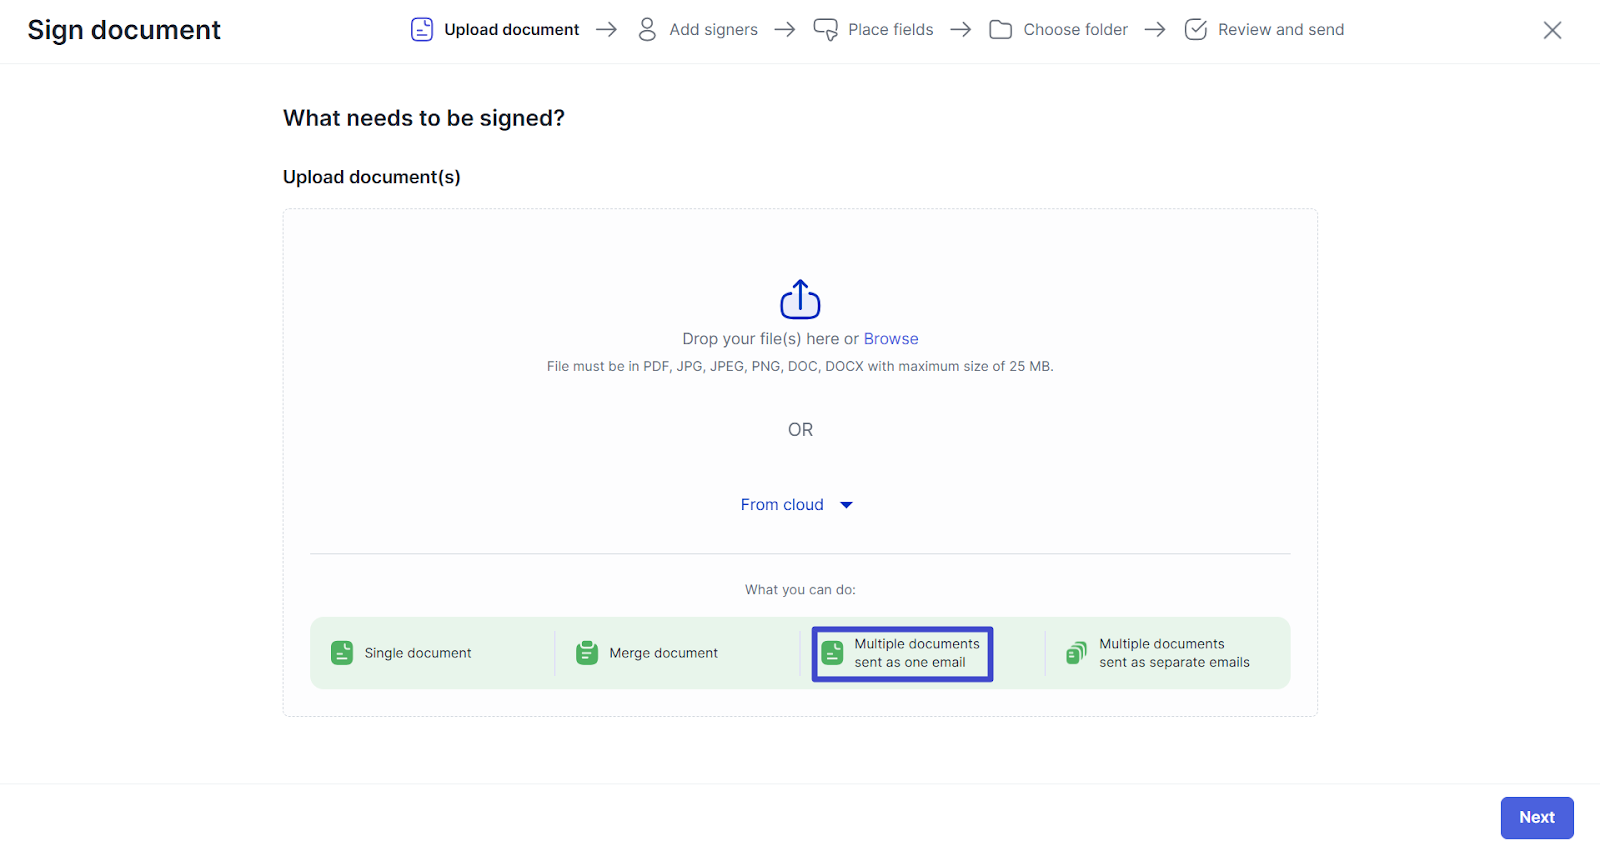Screen dimensions: 1600x851
Task: Select Multiple documents sent as separate emails
Action: [1173, 654]
